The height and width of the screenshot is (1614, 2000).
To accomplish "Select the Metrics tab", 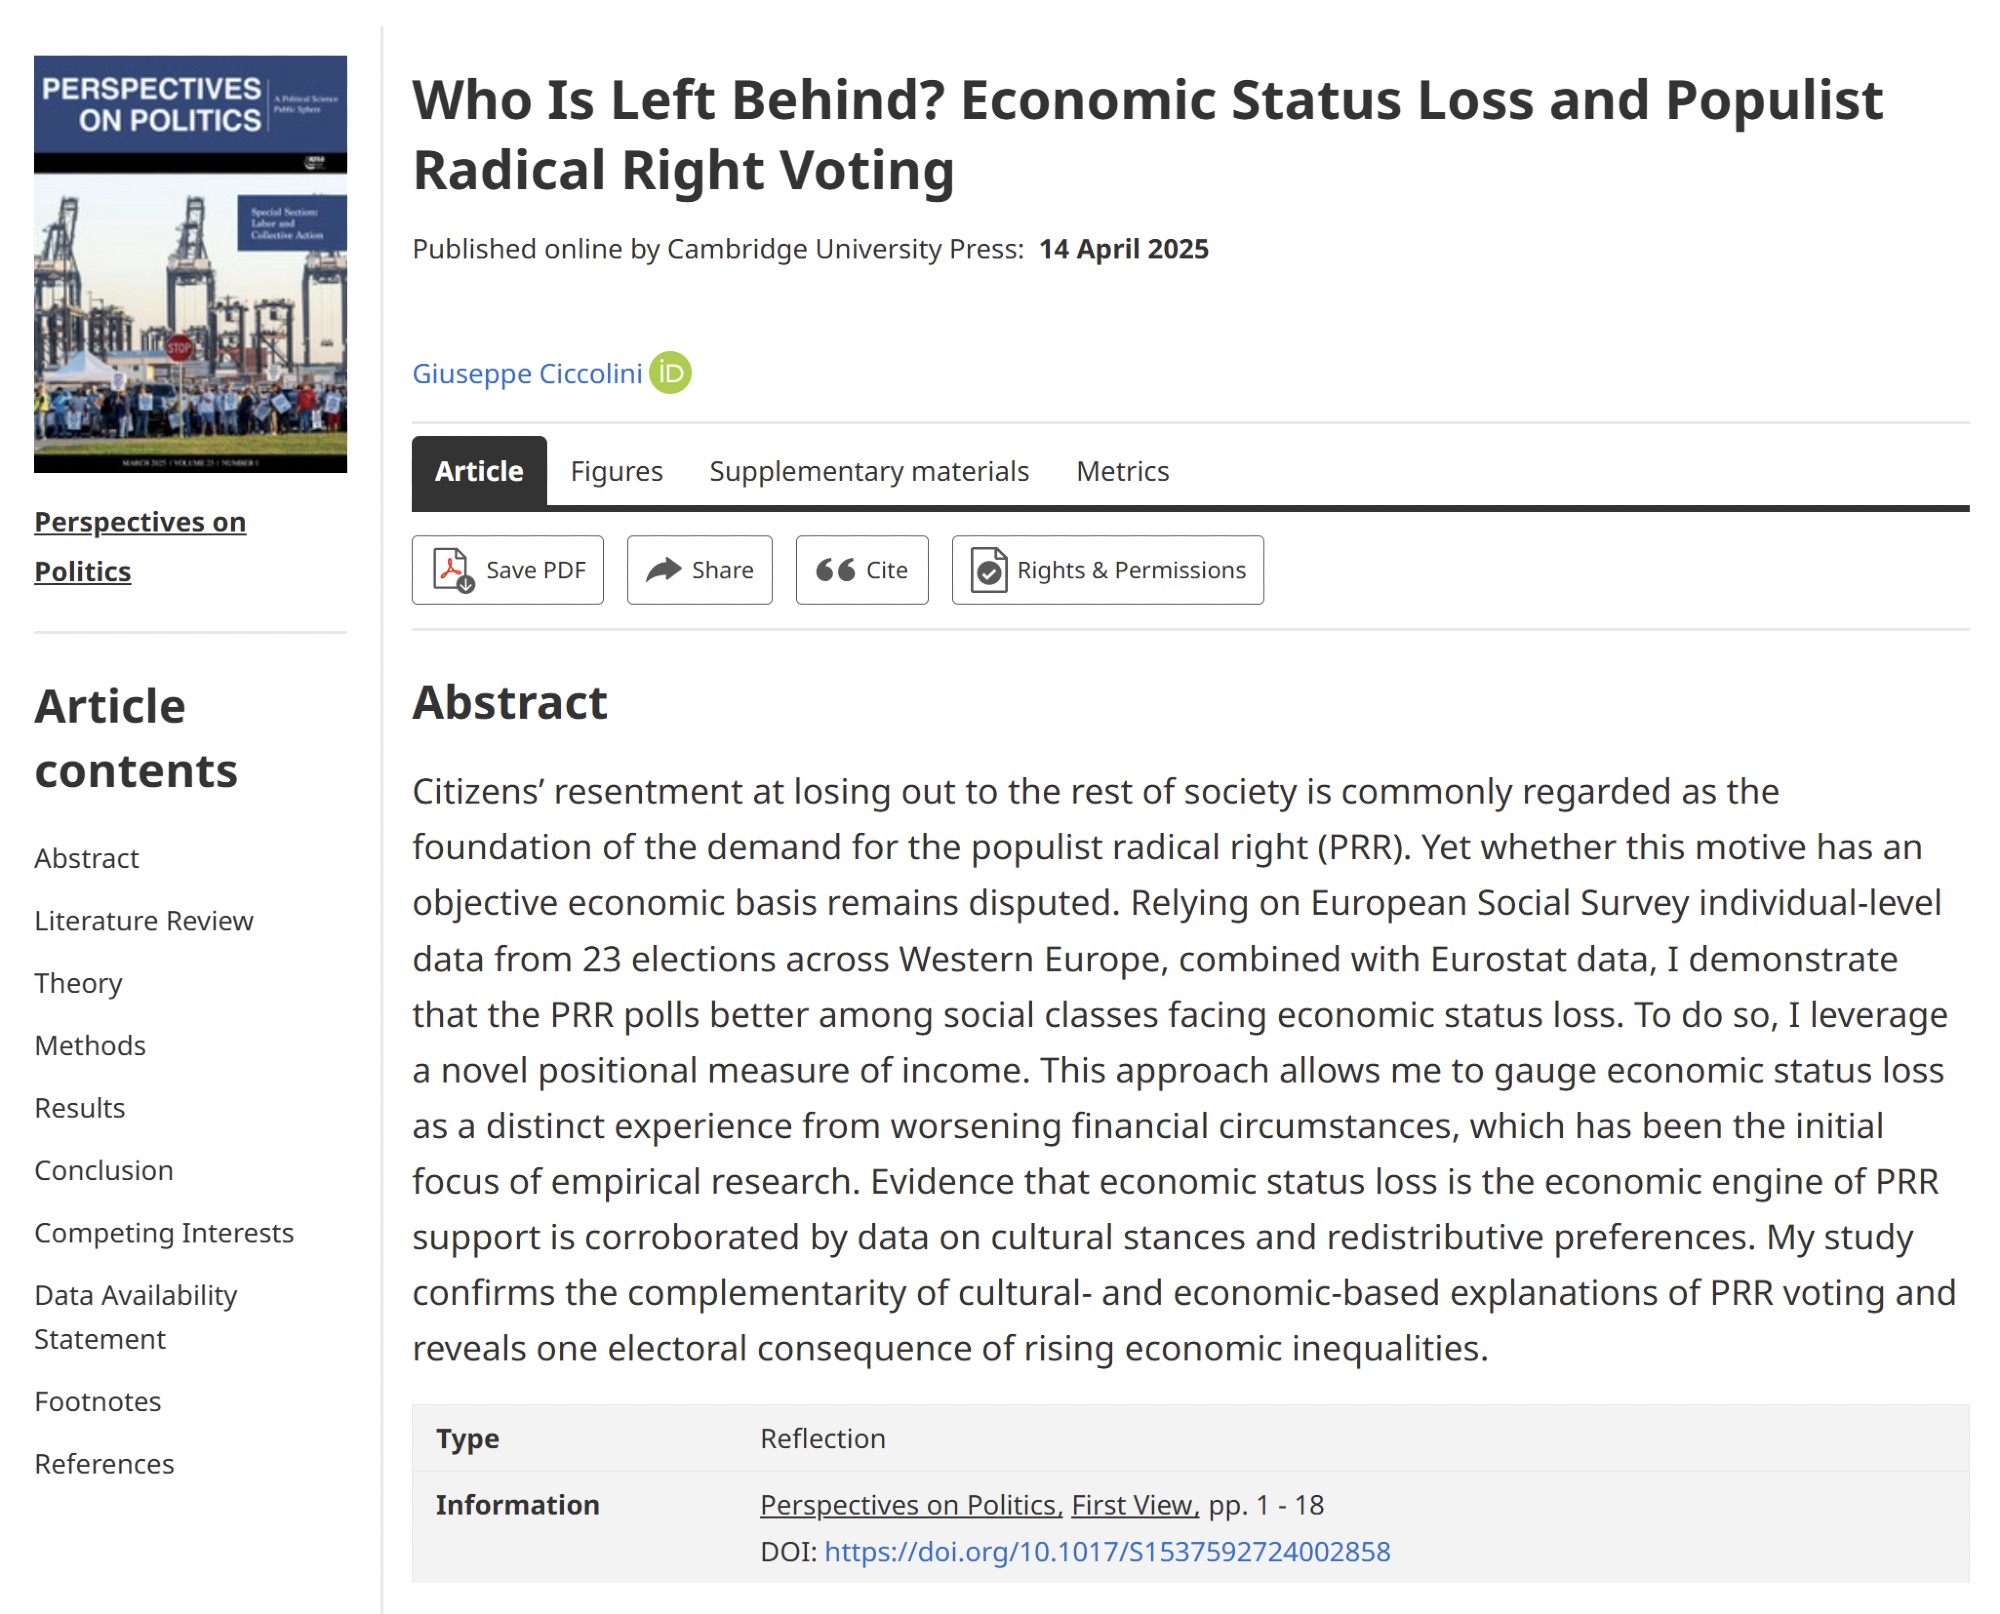I will [1122, 471].
